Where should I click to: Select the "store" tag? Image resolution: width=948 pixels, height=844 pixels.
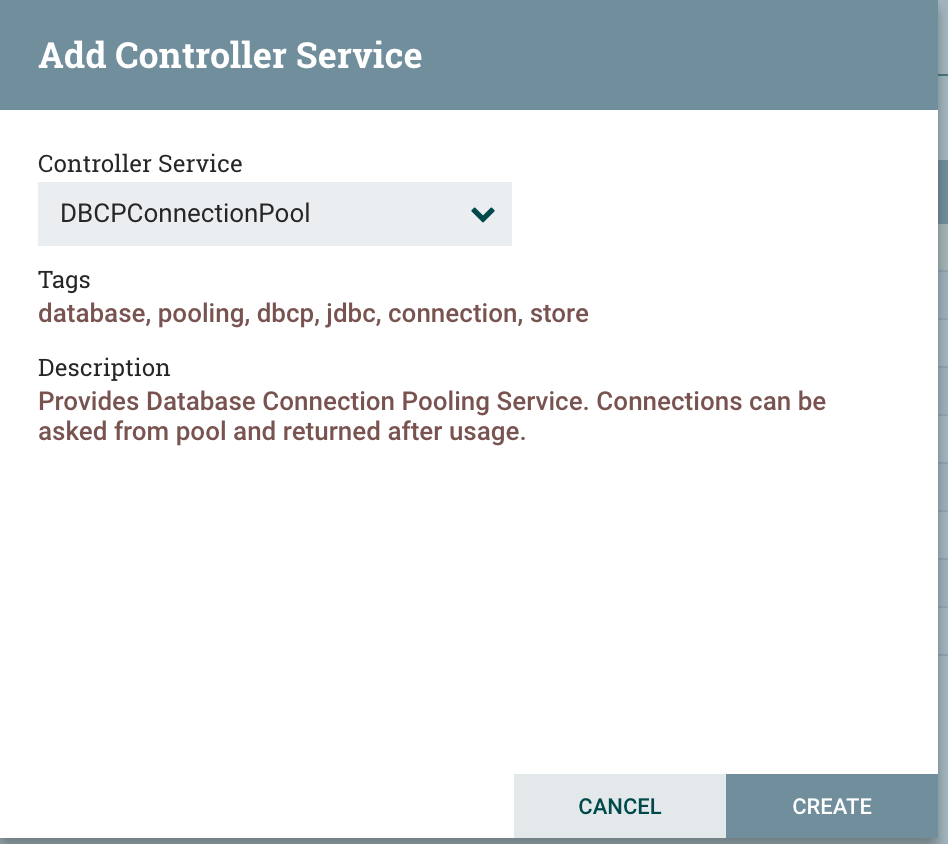[x=559, y=314]
